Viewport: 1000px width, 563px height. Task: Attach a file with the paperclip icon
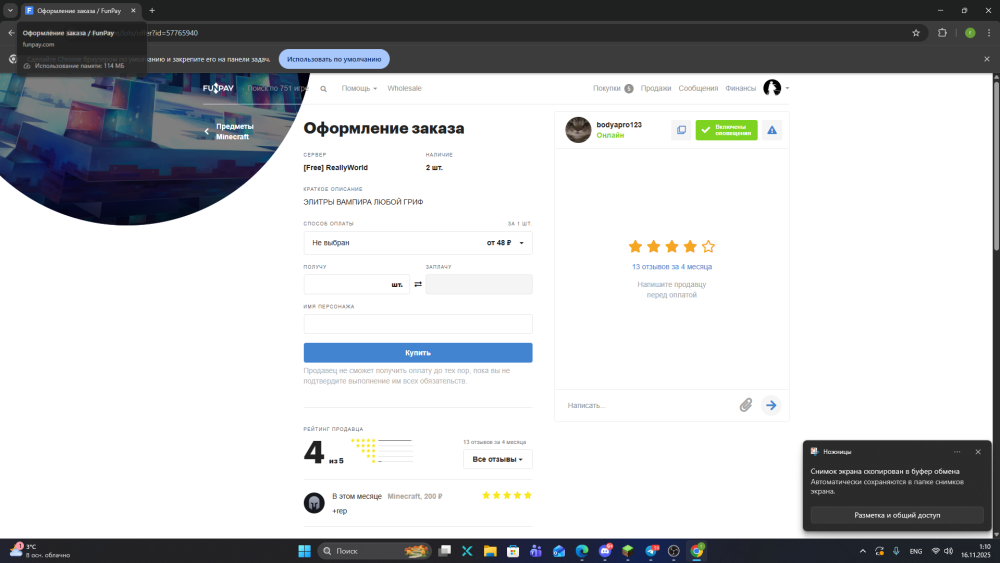[x=746, y=405]
